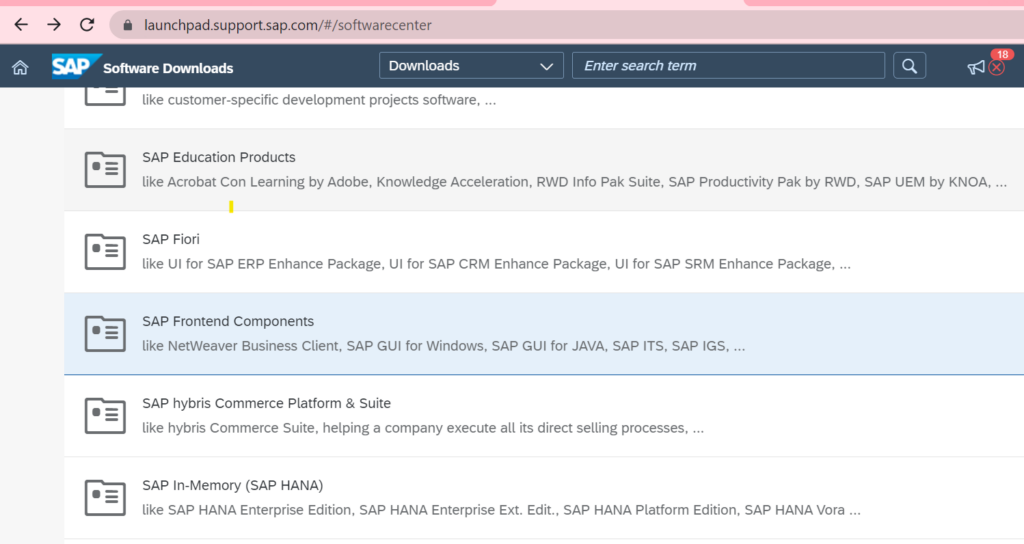Viewport: 1024px width, 544px height.
Task: Click the Software Downloads title
Action: point(168,68)
